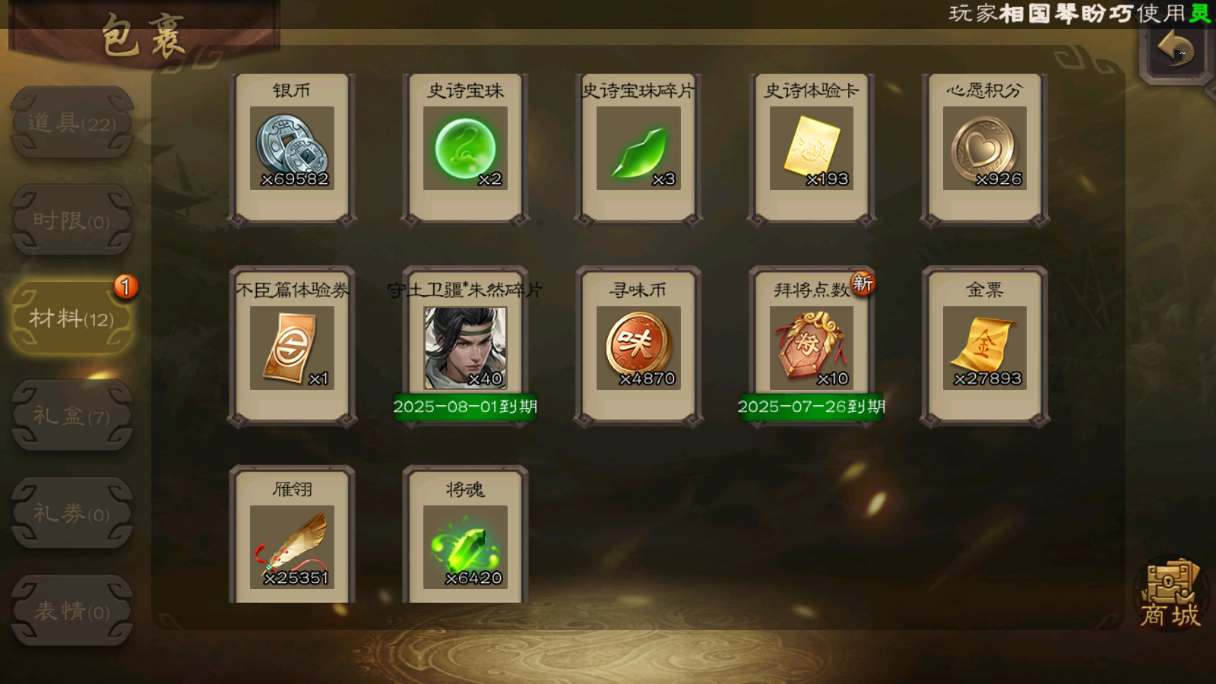The width and height of the screenshot is (1216, 684).
Task: Open the green 史诗宝珠 orb item
Action: tap(465, 148)
